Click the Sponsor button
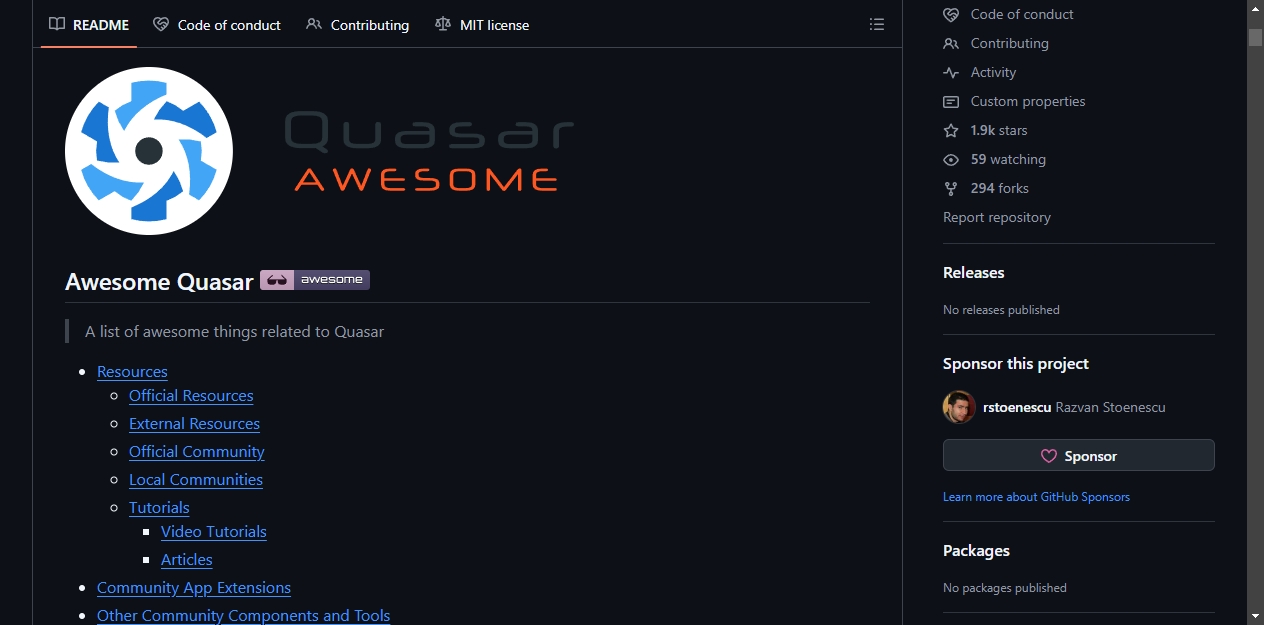 coord(1079,455)
